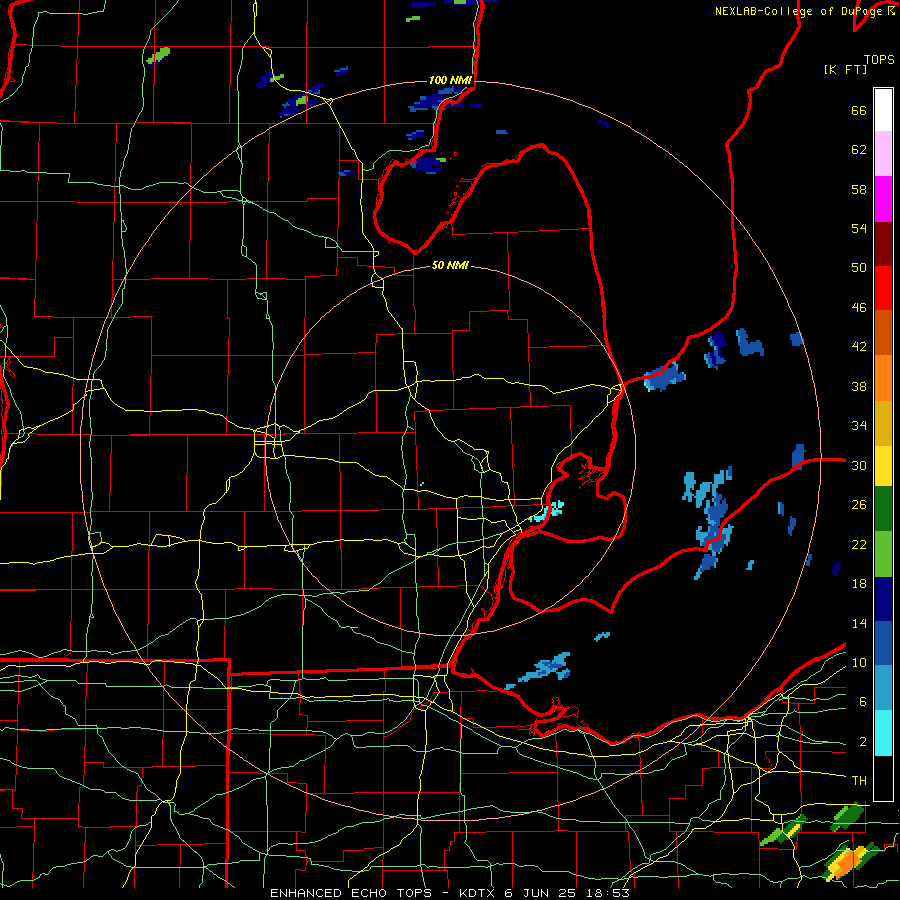Select the magenta color band in legend
Viewport: 900px width, 900px height.
pos(883,199)
